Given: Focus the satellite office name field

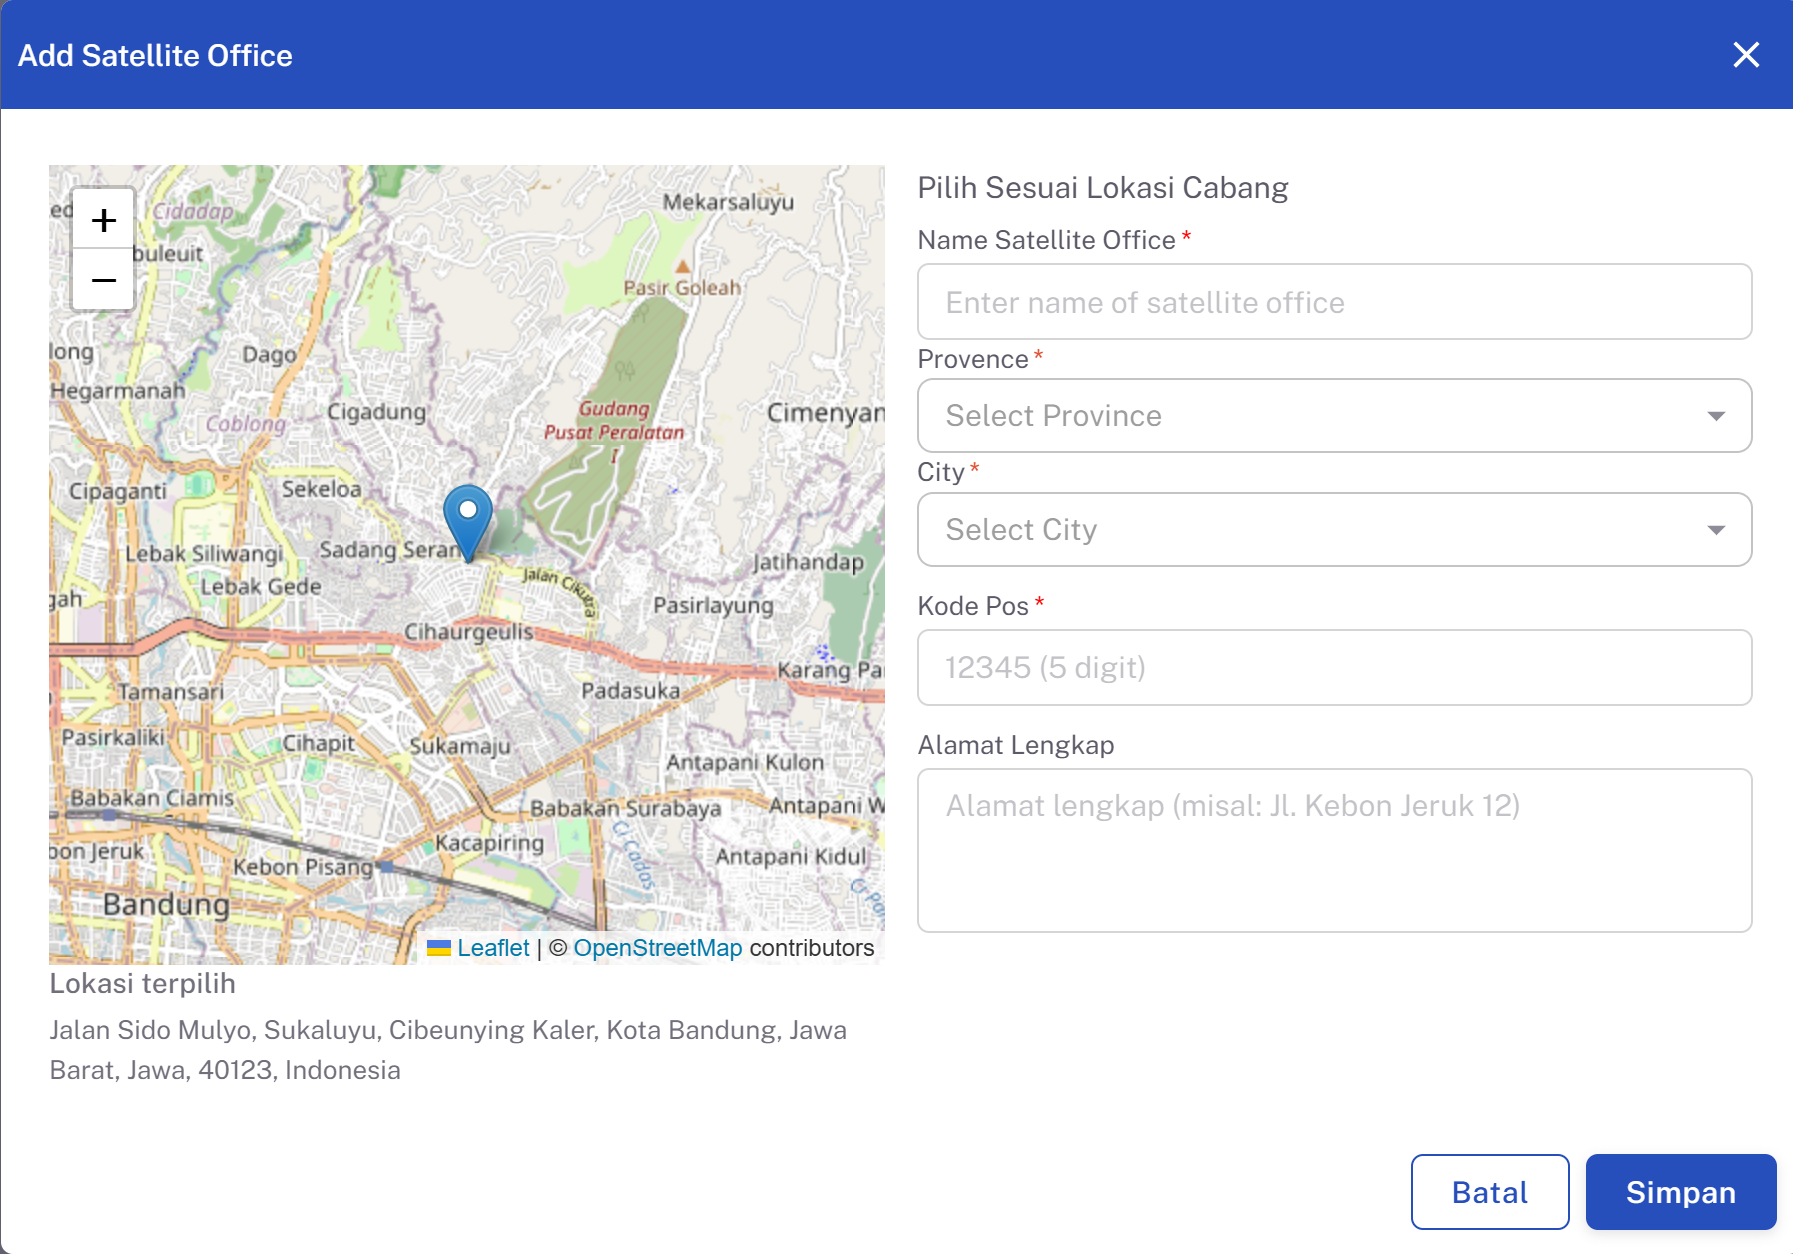Looking at the screenshot, I should pyautogui.click(x=1334, y=302).
